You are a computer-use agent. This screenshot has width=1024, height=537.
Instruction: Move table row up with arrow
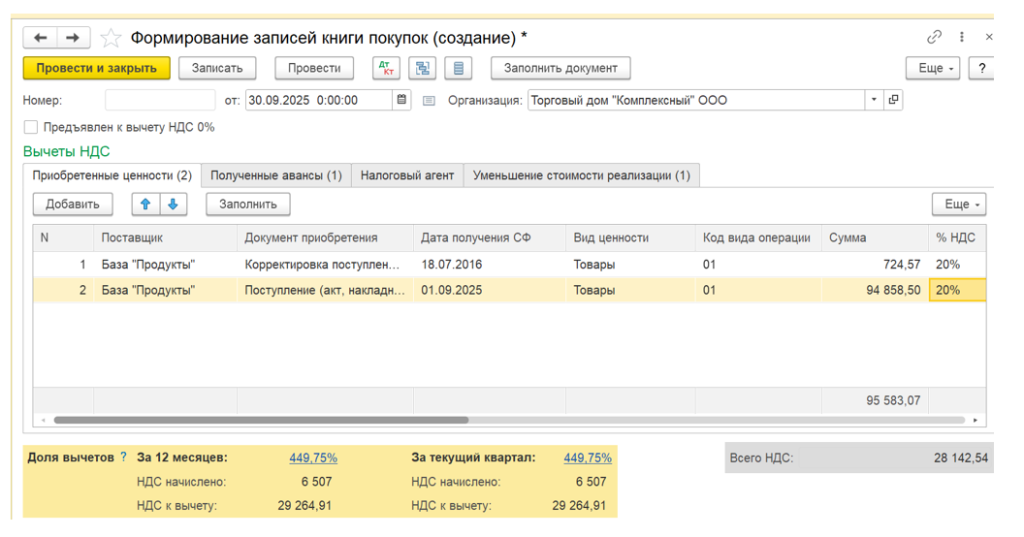(145, 204)
